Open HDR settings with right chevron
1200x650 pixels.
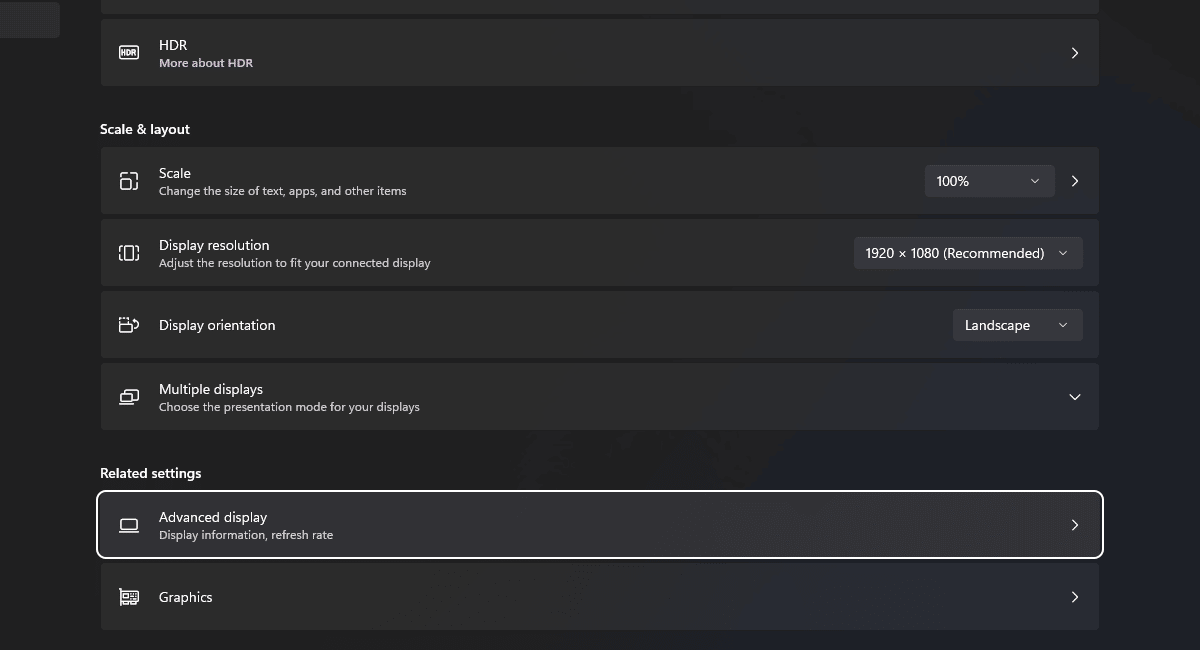1075,53
